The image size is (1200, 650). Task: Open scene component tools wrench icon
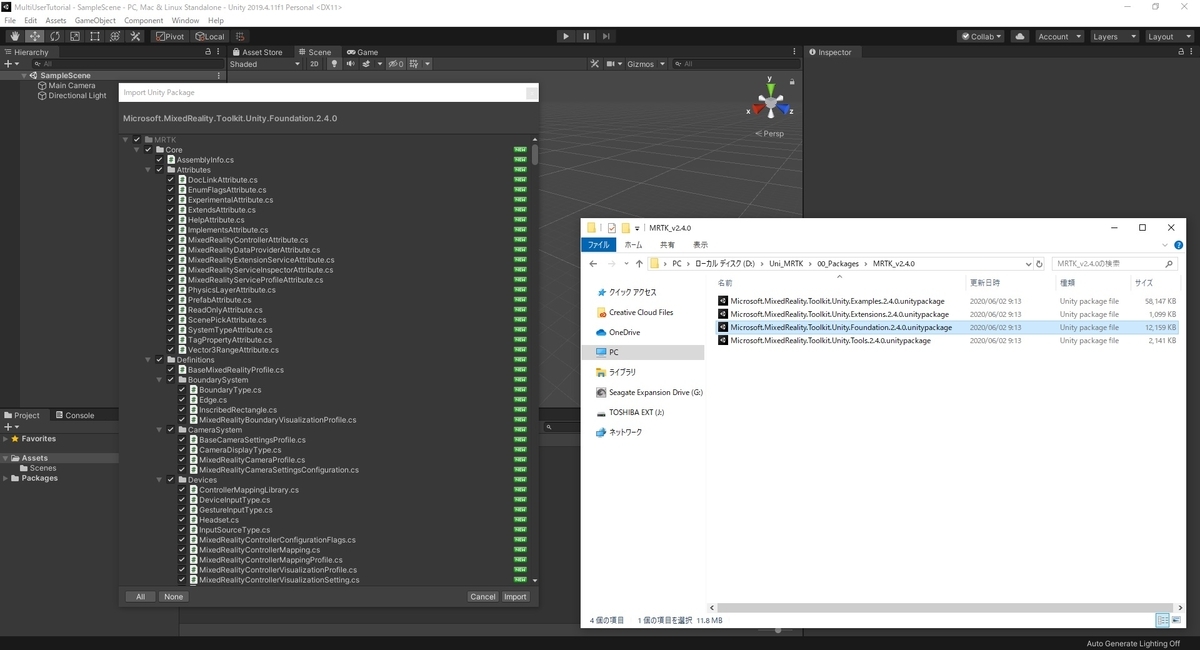coord(595,64)
